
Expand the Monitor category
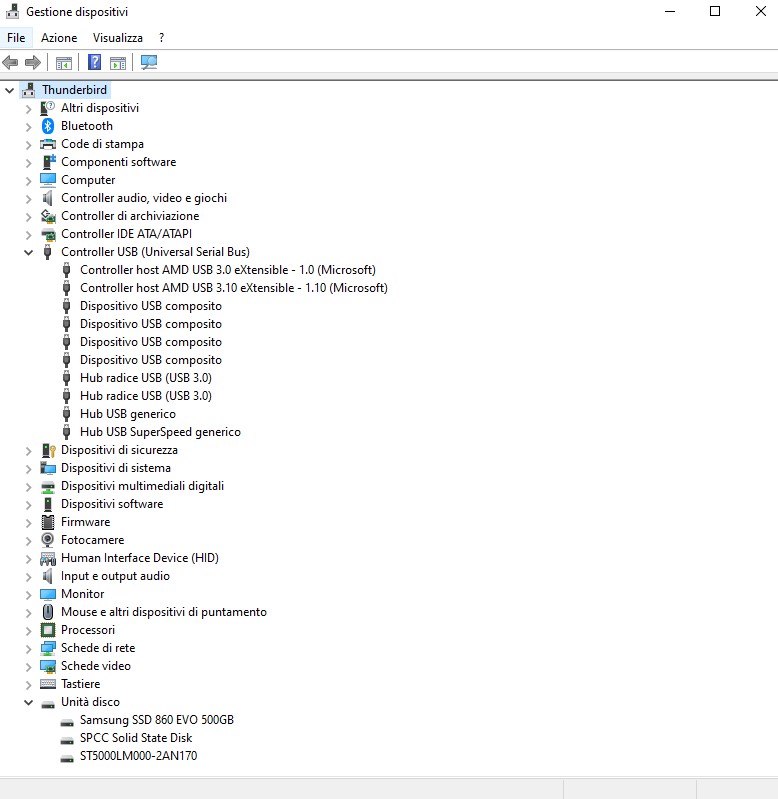[x=29, y=594]
